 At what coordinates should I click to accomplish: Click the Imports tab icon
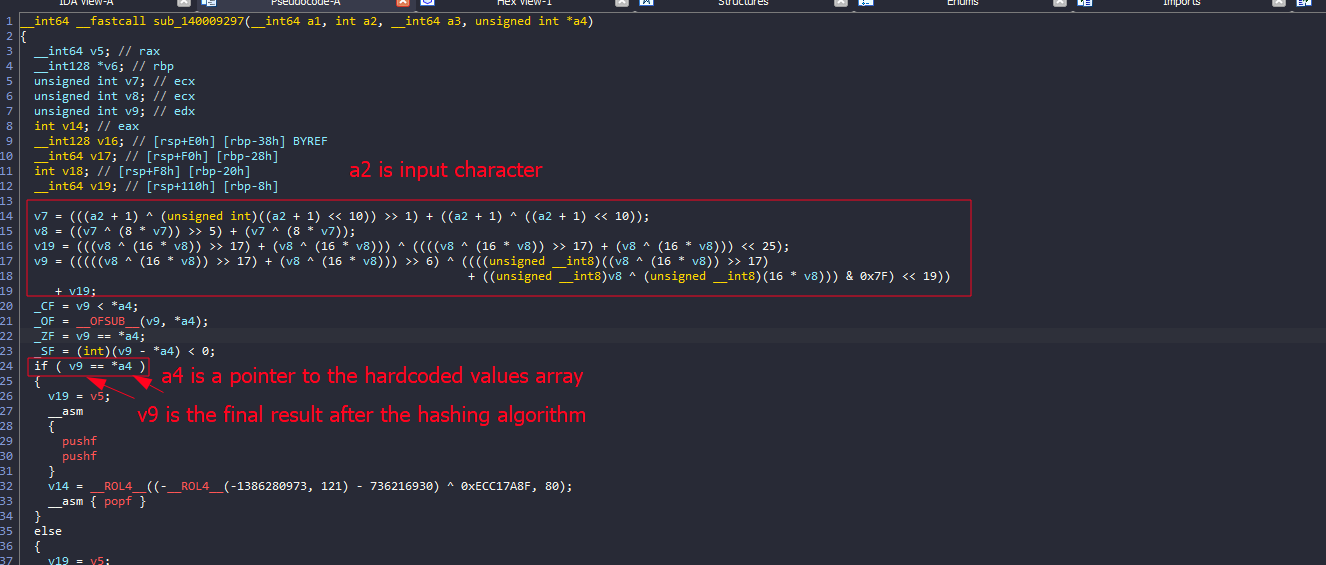click(1085, 4)
